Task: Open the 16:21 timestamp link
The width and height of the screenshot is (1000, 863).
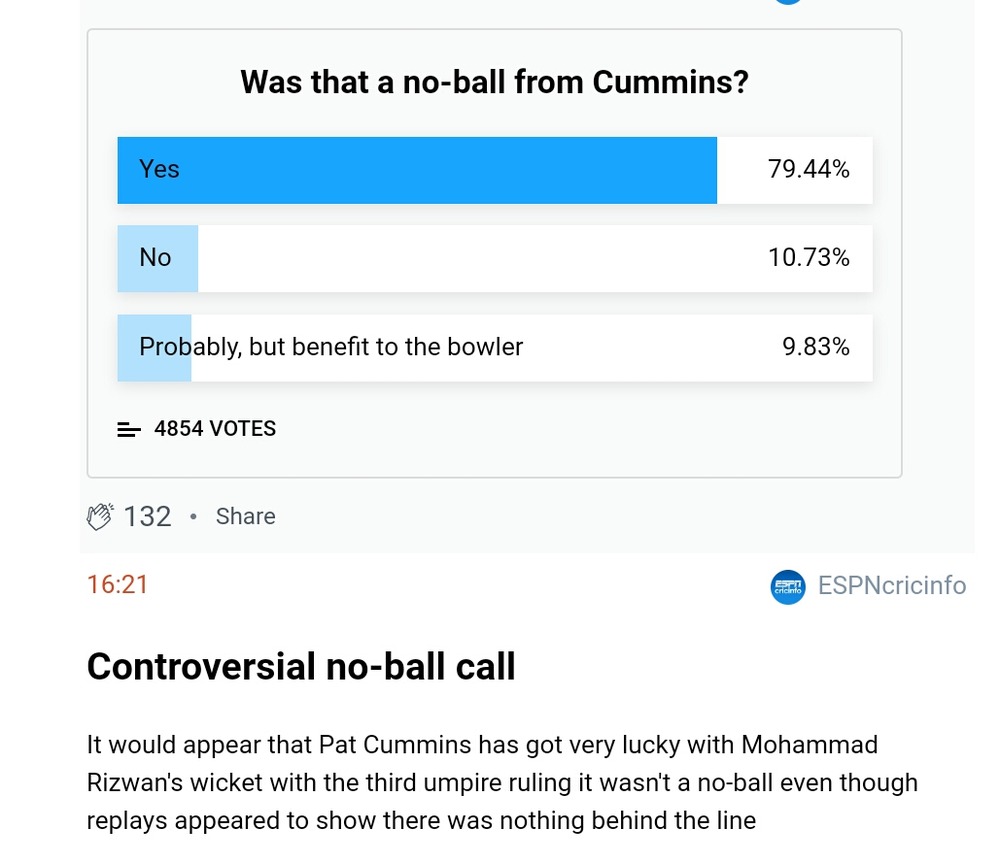Action: click(x=118, y=585)
